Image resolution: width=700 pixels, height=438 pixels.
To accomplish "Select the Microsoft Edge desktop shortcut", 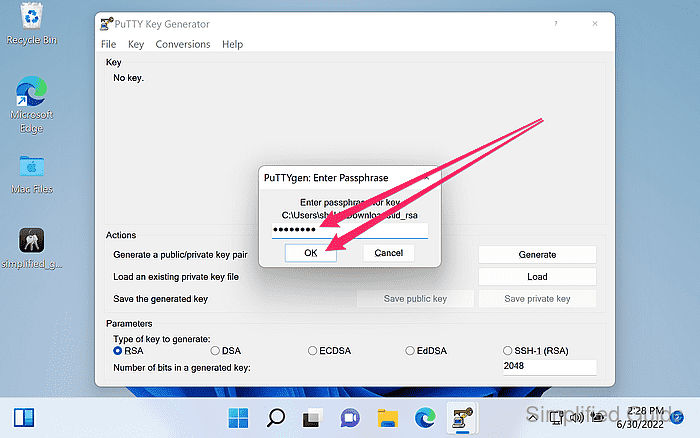I will click(x=31, y=104).
